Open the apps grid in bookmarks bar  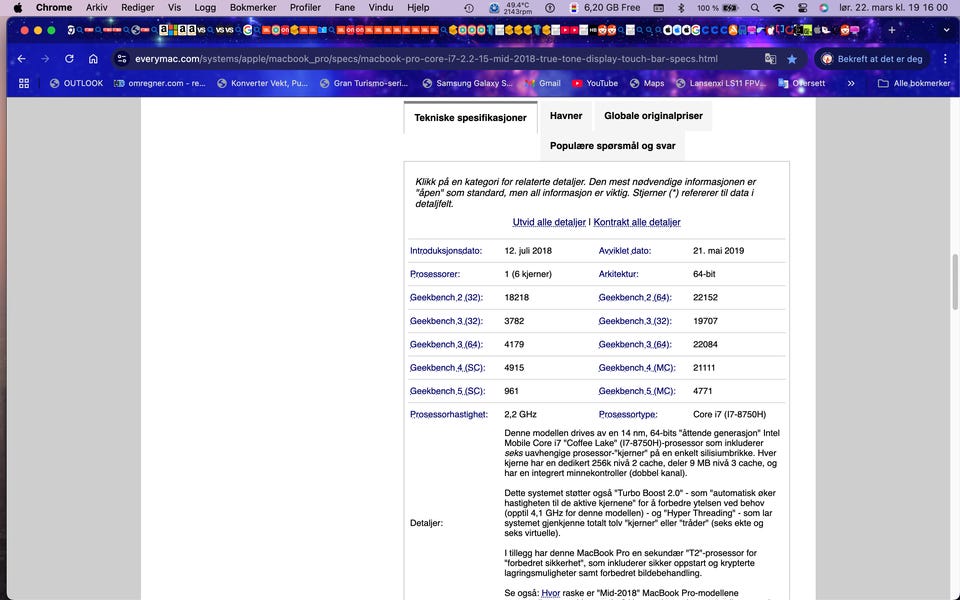(x=24, y=84)
